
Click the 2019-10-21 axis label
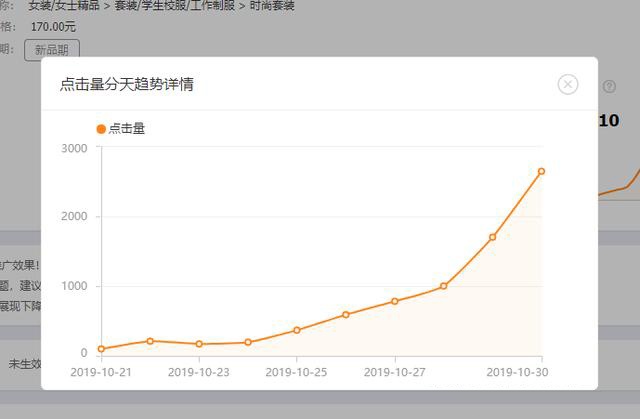coord(101,372)
